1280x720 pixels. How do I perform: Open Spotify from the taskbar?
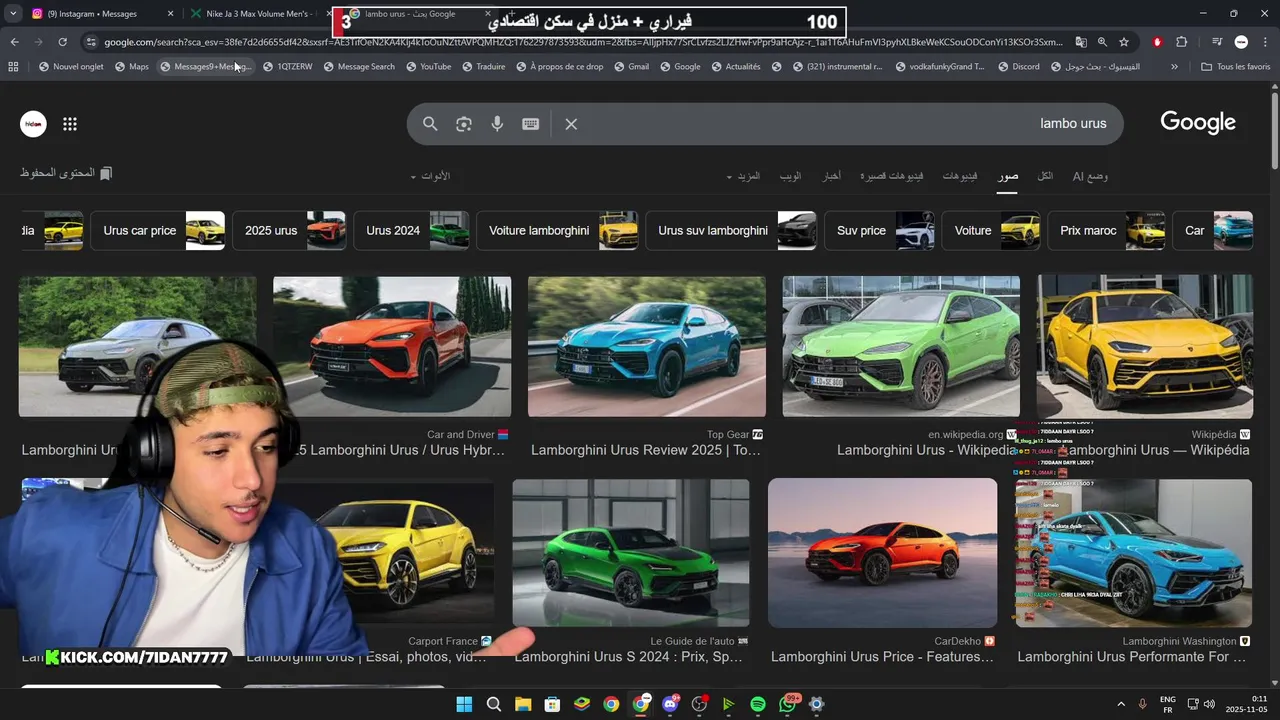click(758, 704)
